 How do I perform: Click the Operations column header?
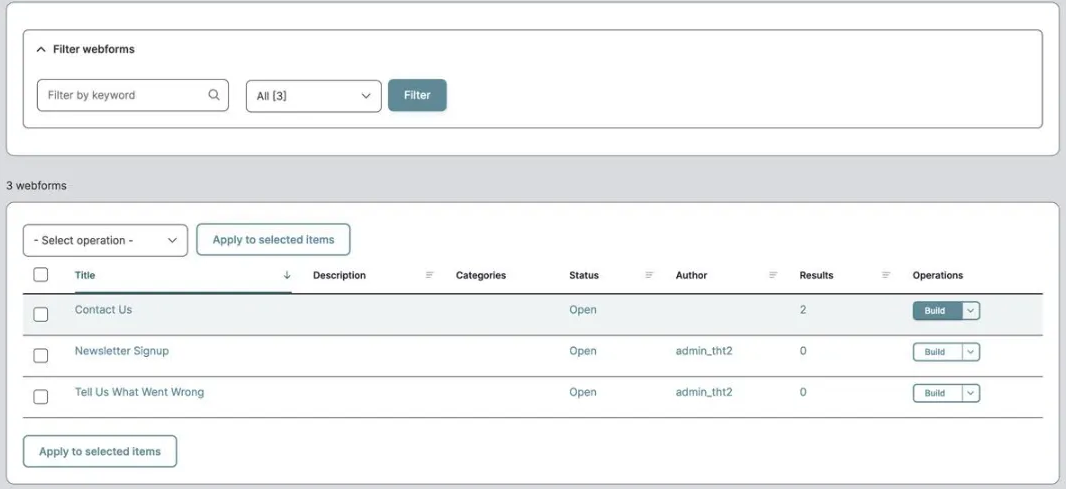point(938,275)
